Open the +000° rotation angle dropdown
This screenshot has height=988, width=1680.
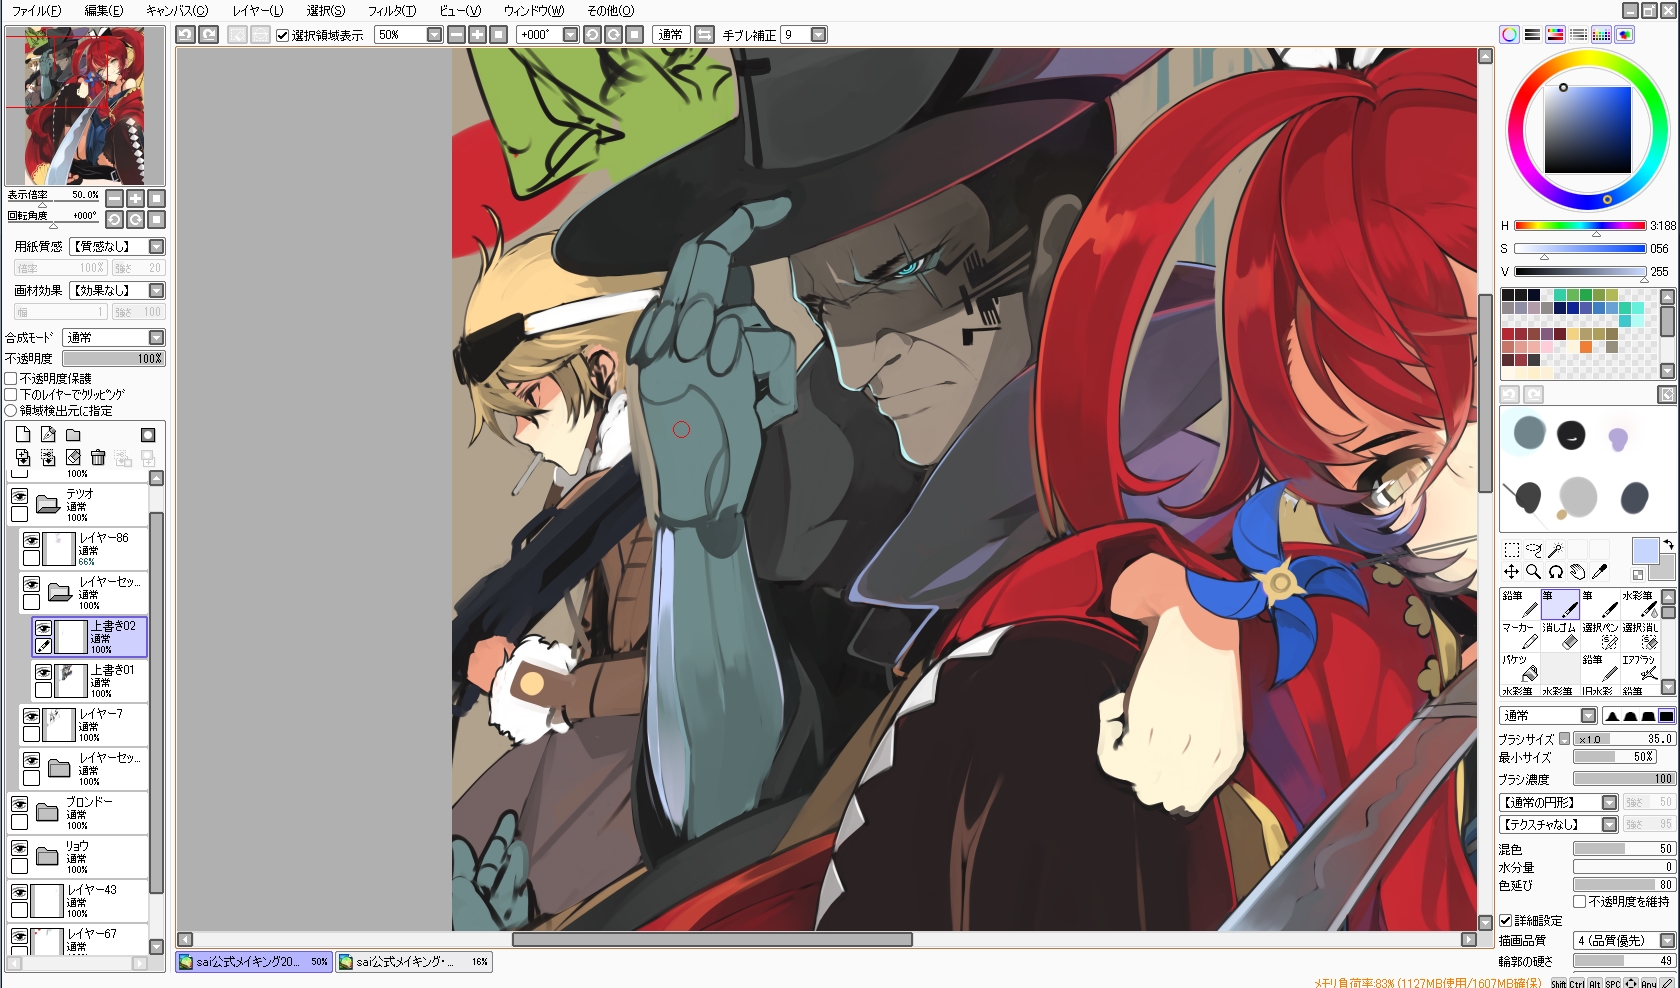(570, 35)
